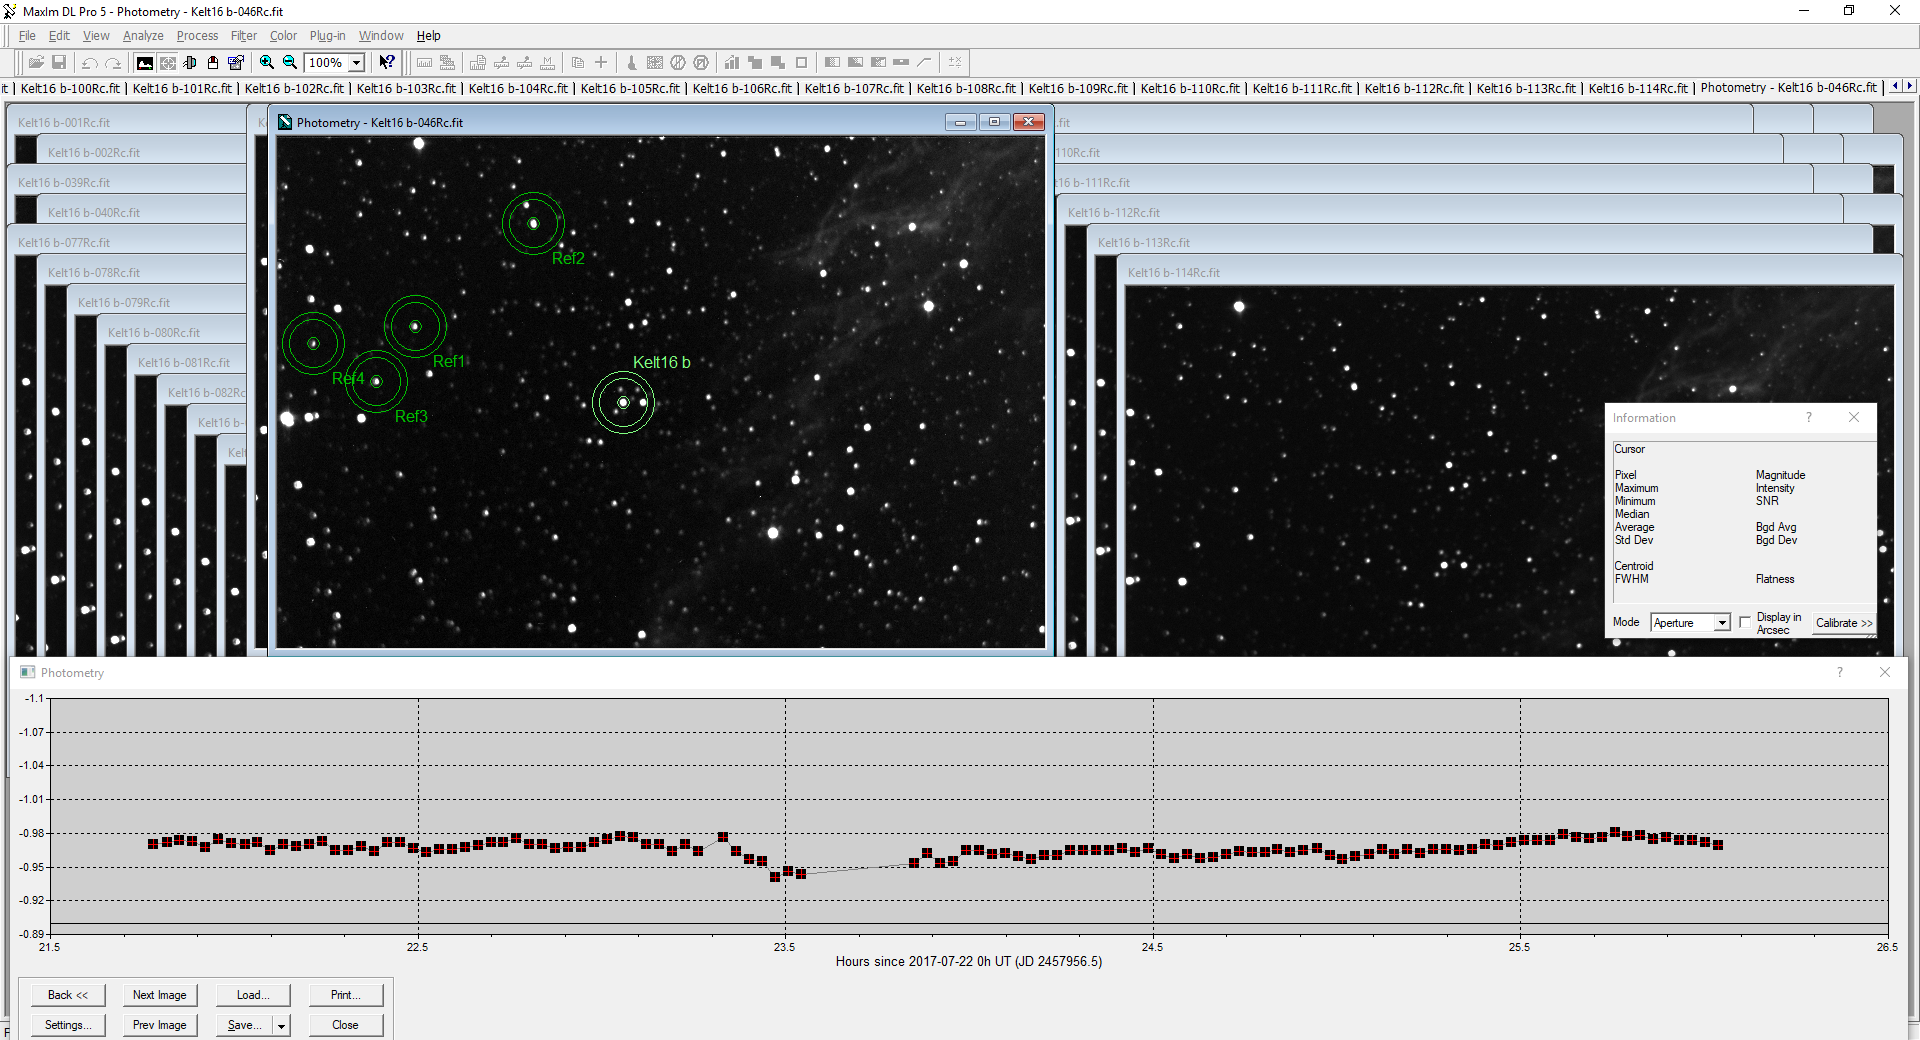Click the Zoom Out magnifier icon
1920x1040 pixels.
coord(290,62)
